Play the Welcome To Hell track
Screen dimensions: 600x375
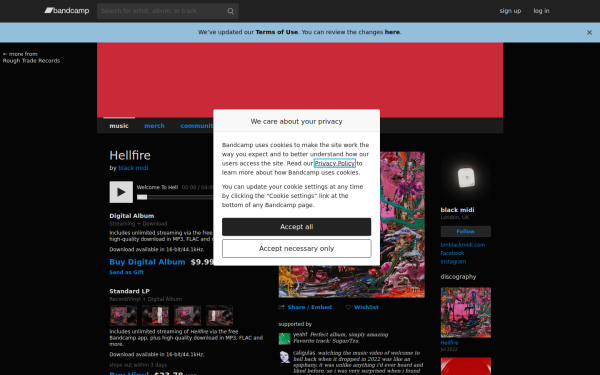click(x=121, y=192)
